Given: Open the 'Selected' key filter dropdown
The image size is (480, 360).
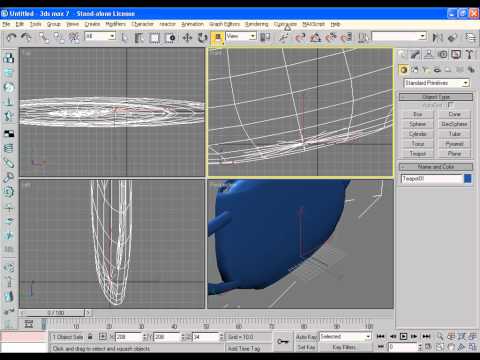Looking at the screenshot, I should click(x=345, y=337).
